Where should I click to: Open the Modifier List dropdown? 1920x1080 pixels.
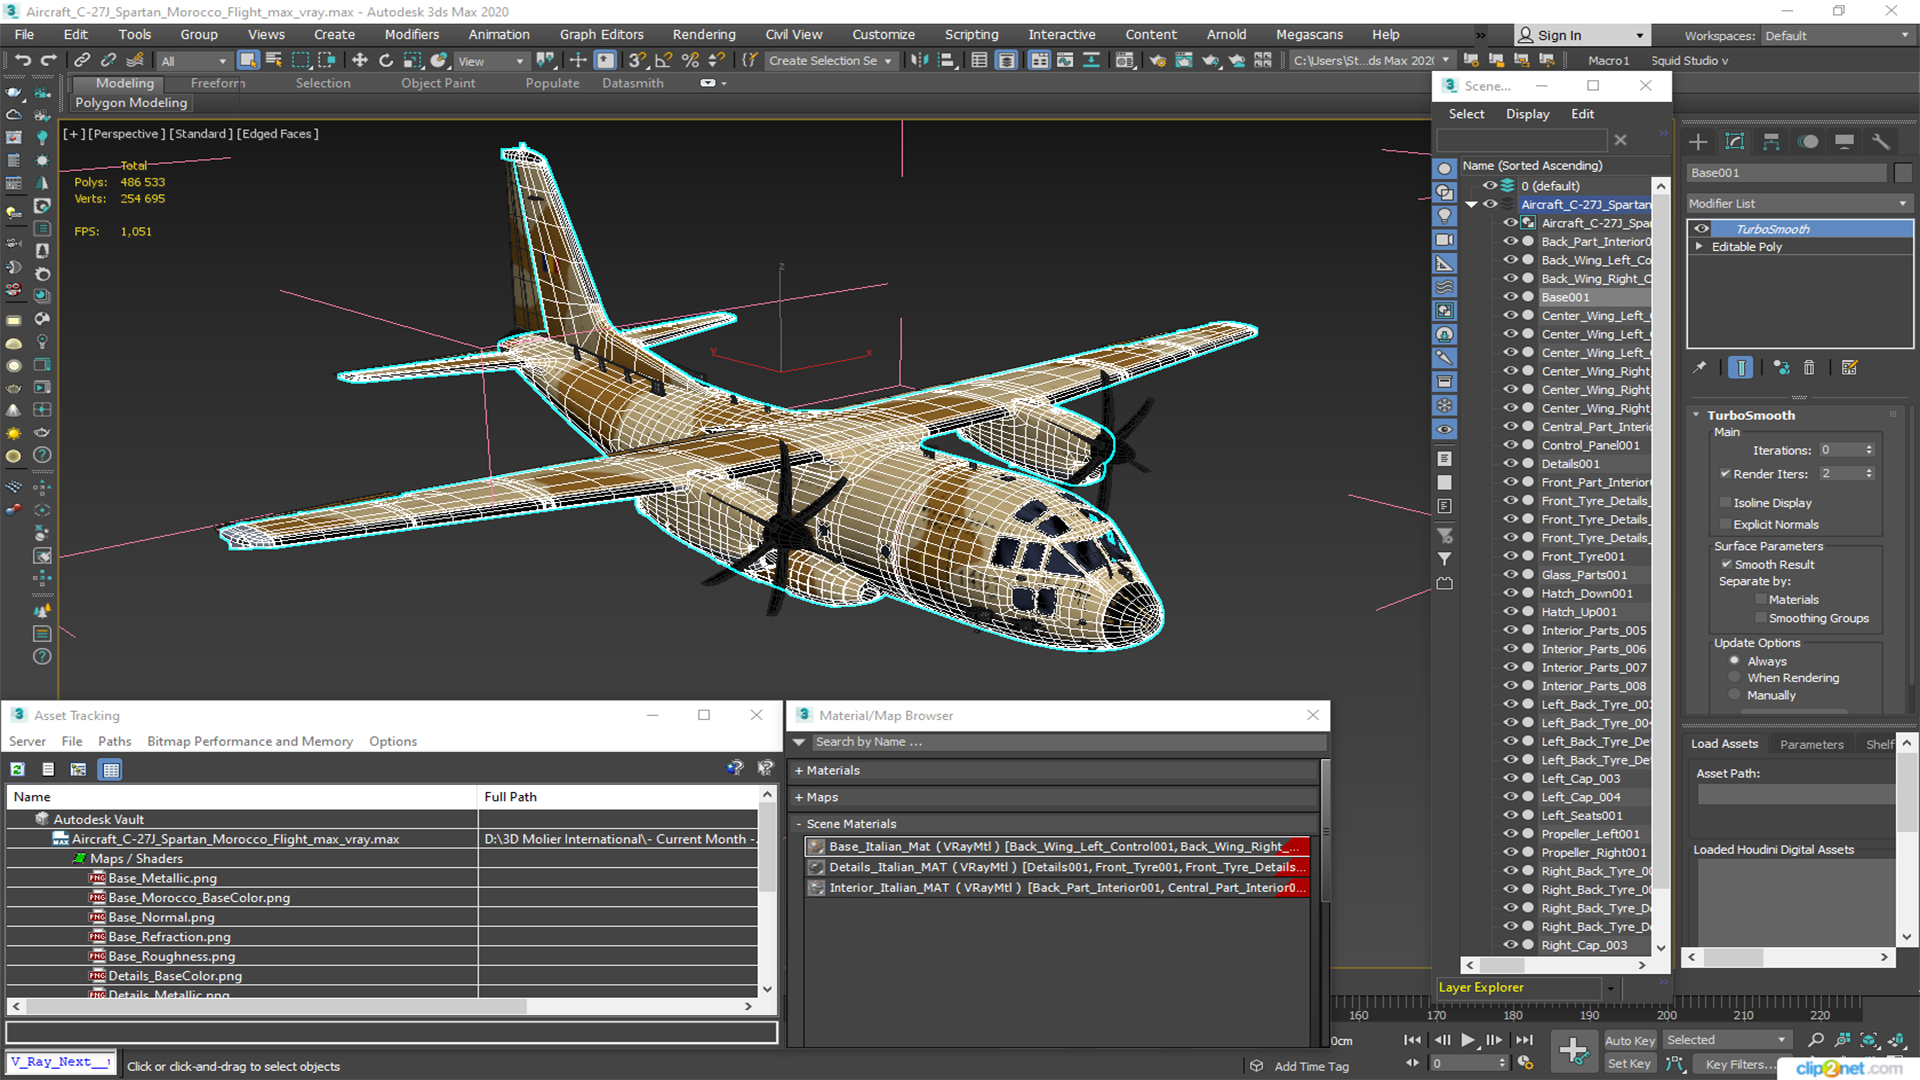(1799, 203)
